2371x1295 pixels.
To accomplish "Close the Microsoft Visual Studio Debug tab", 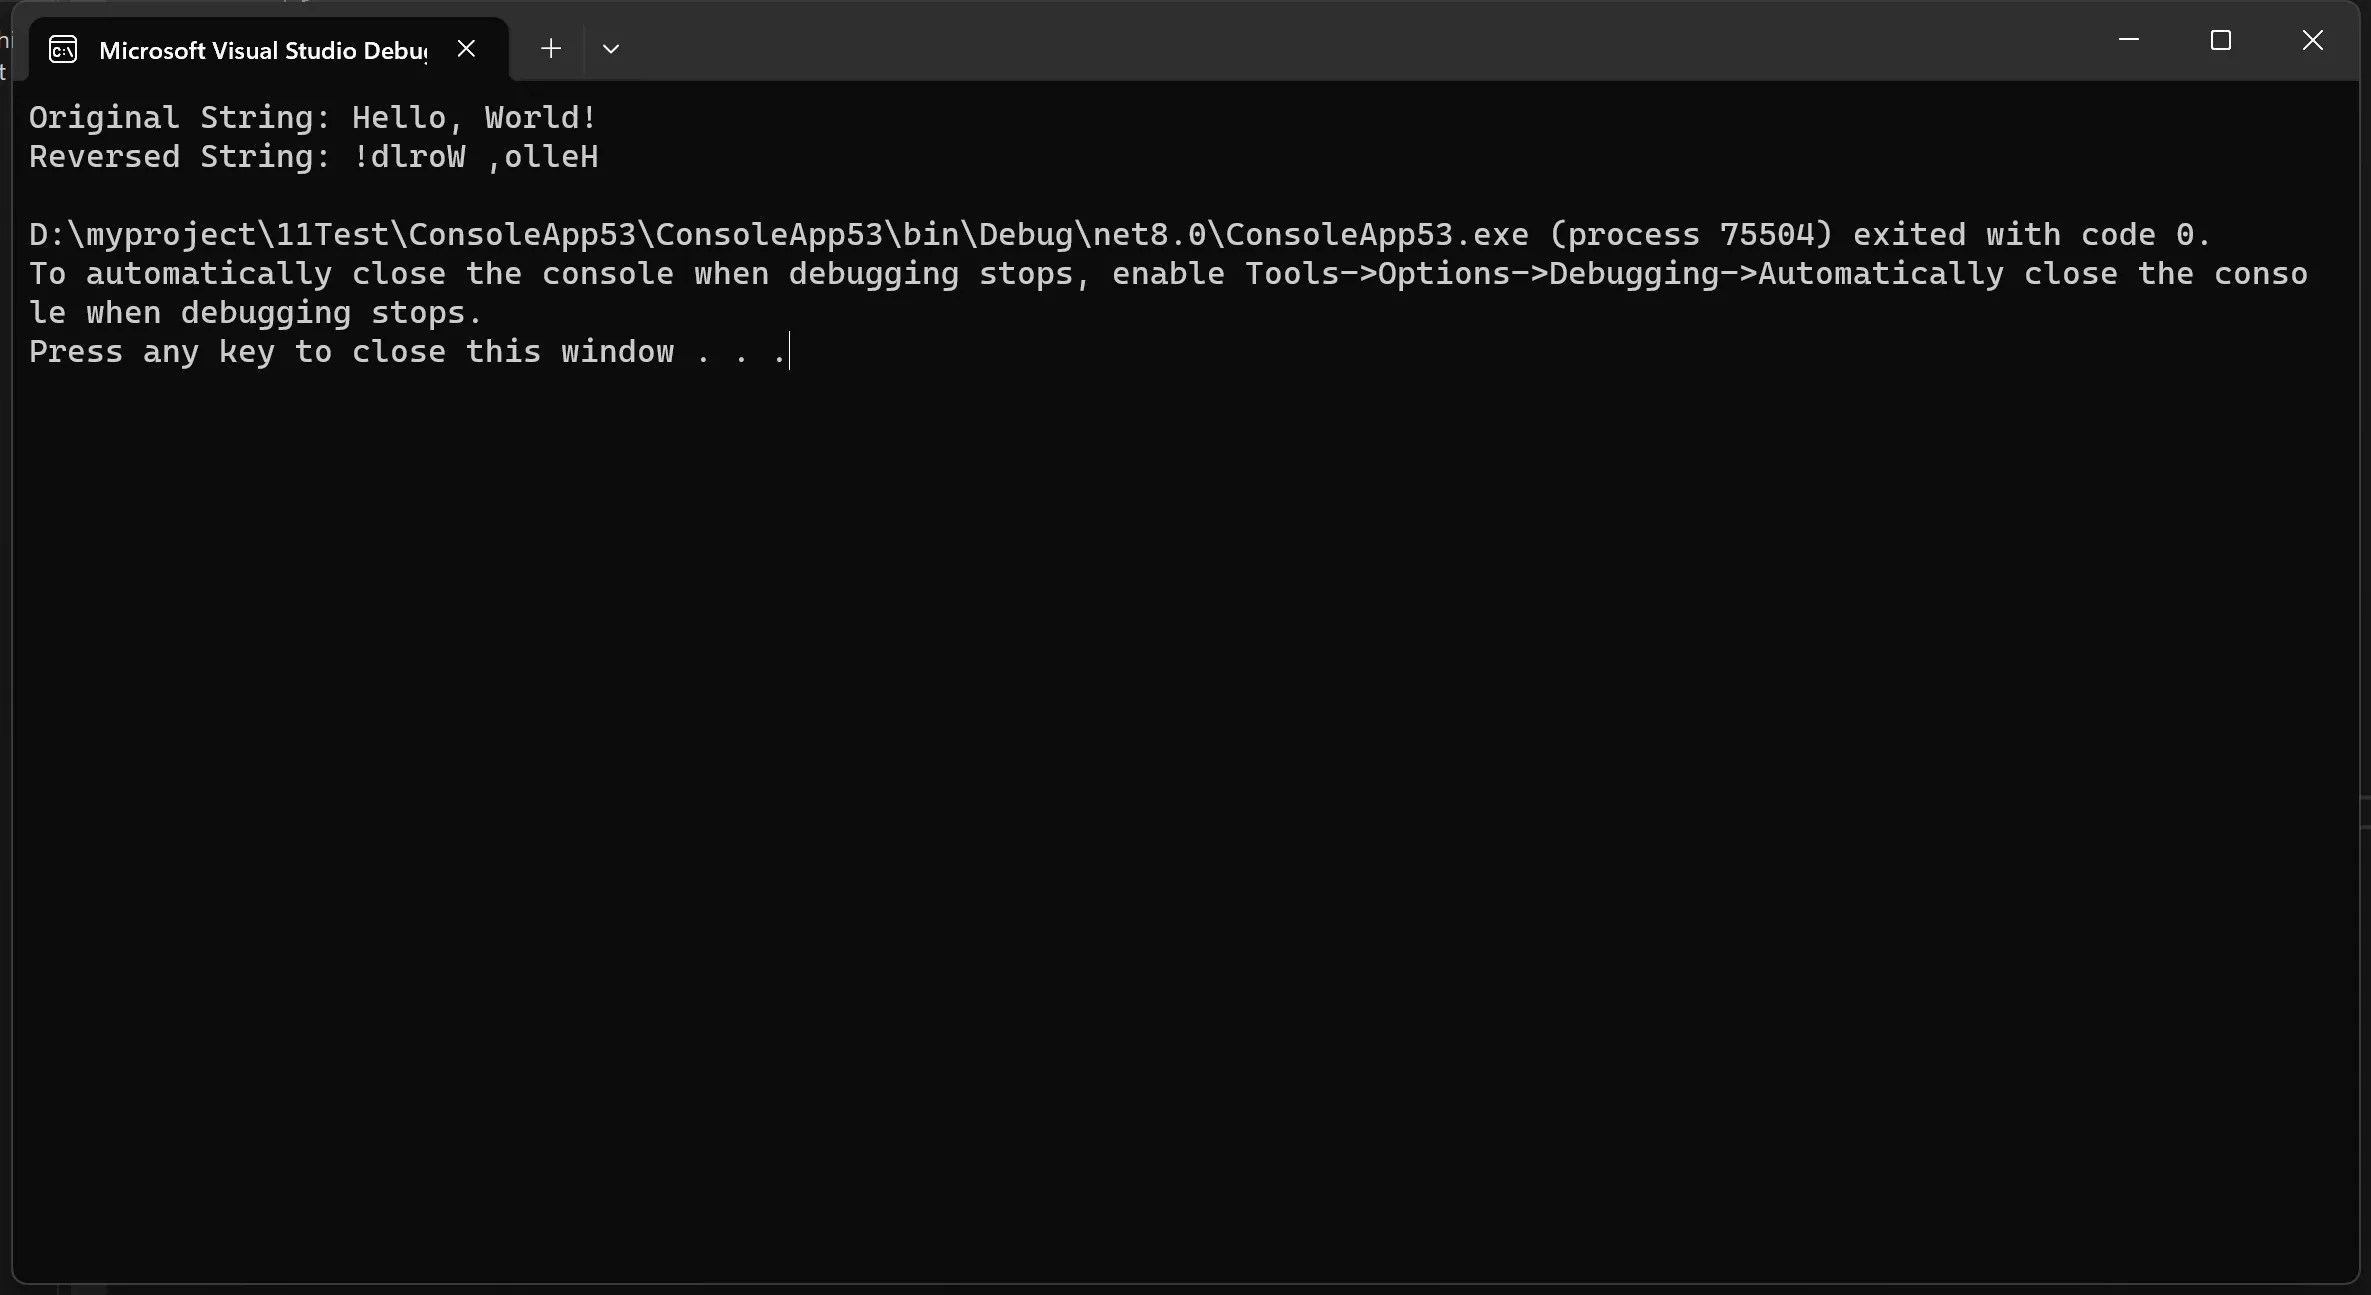I will [466, 48].
